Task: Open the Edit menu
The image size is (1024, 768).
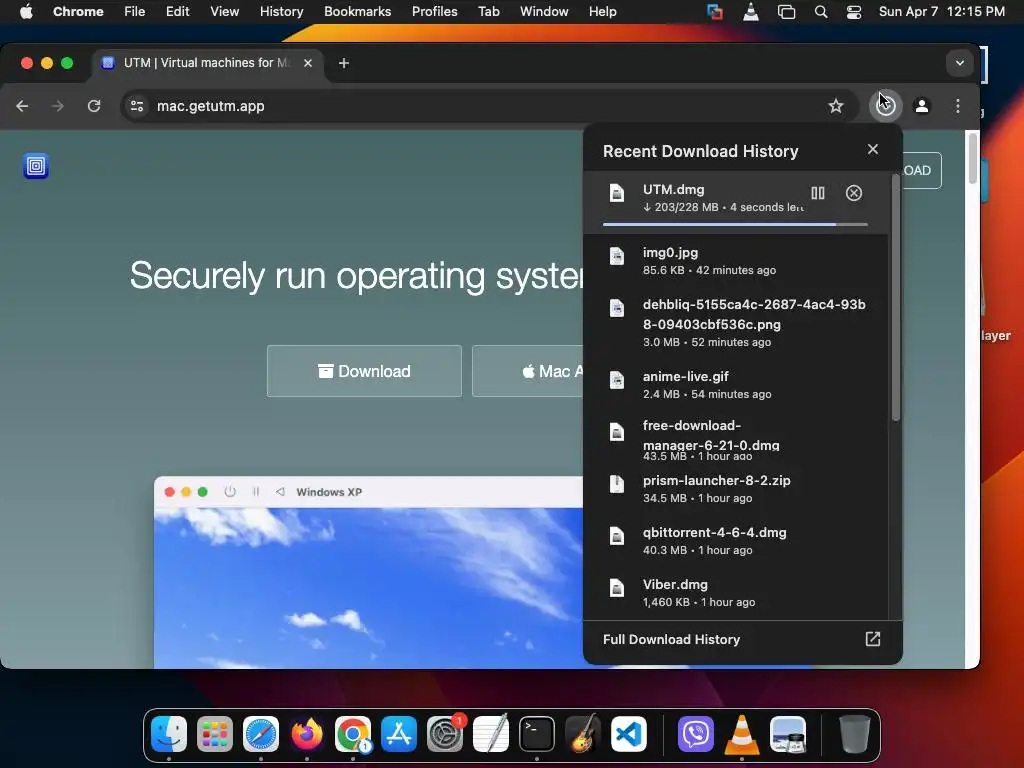Action: click(177, 11)
